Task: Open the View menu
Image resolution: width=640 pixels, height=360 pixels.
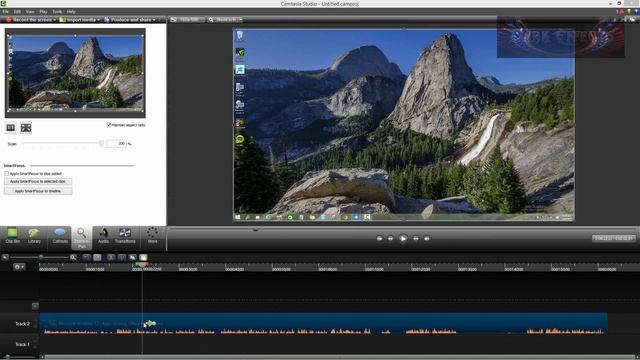Action: tap(30, 12)
